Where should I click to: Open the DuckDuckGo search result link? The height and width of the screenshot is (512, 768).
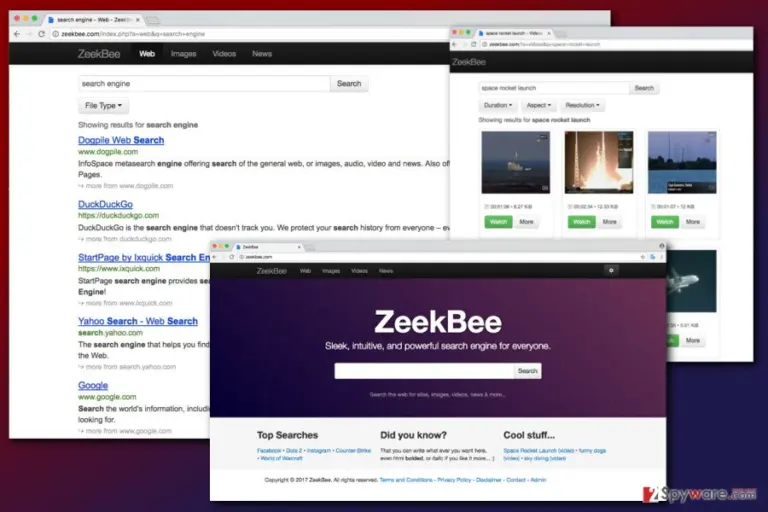[x=105, y=204]
